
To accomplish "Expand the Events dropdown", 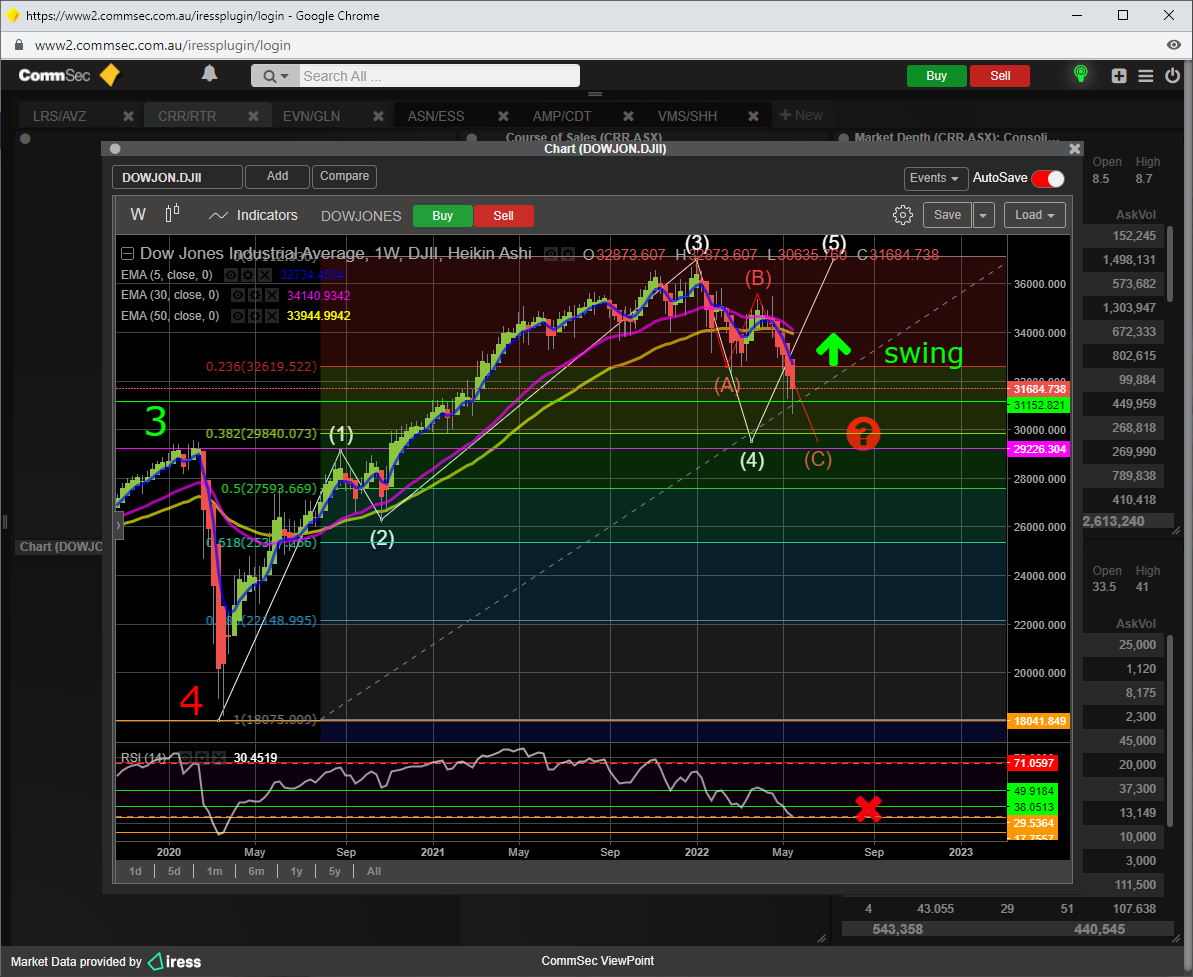I will click(935, 178).
